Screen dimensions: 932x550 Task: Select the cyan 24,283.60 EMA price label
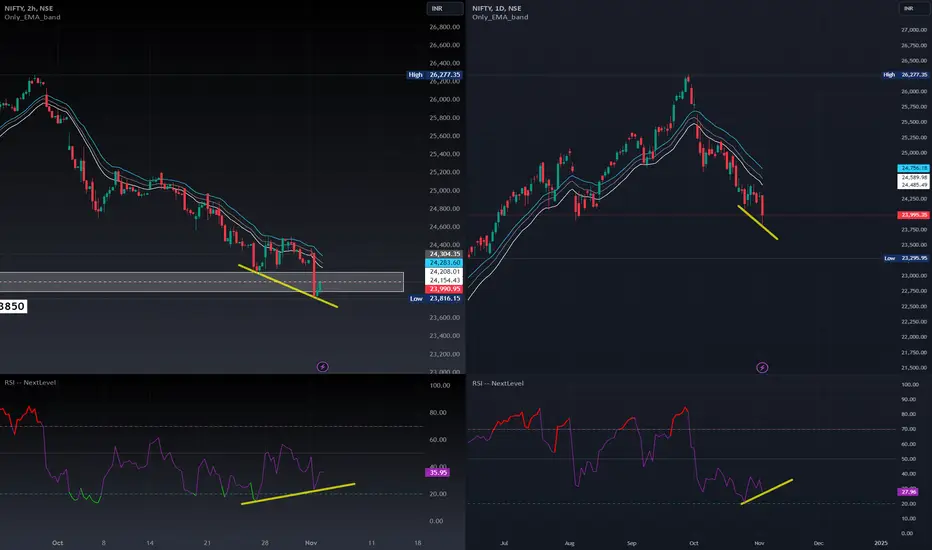[x=445, y=263]
